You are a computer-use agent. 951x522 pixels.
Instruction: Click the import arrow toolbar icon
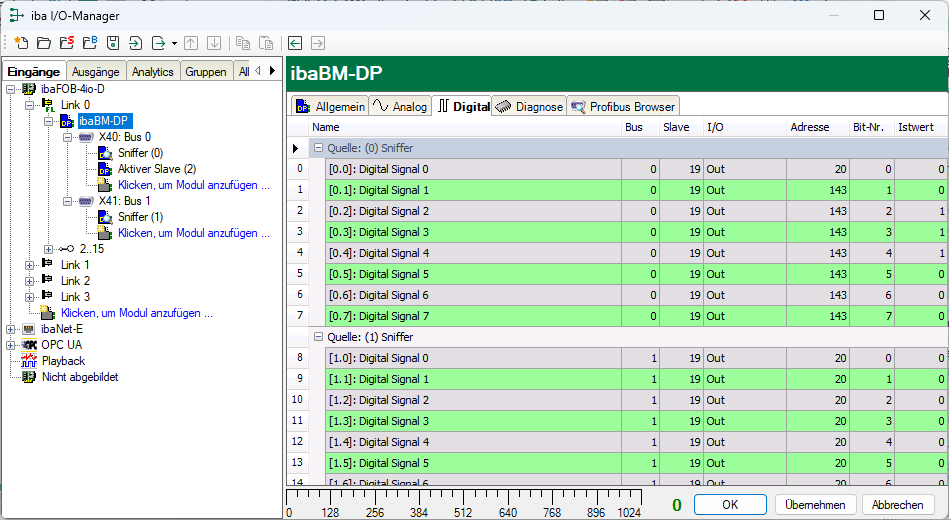click(x=135, y=43)
